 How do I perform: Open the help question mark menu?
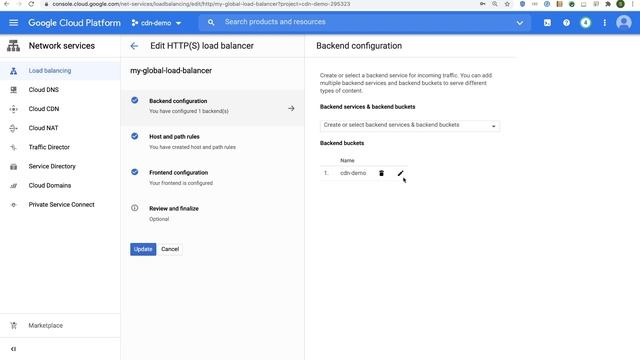click(566, 23)
